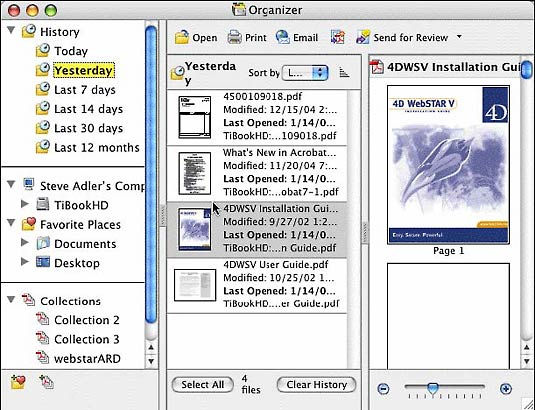Click the Create New Collection icon button
The height and width of the screenshot is (410, 535).
[x=46, y=382]
